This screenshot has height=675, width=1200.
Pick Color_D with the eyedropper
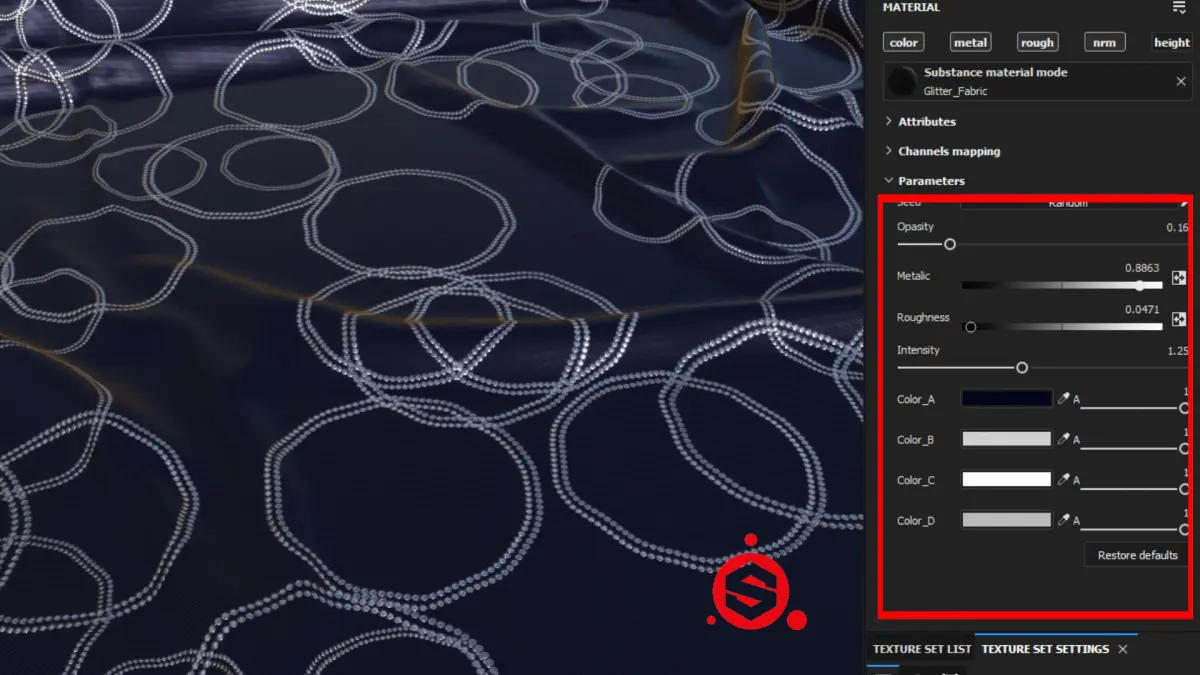[x=1064, y=520]
